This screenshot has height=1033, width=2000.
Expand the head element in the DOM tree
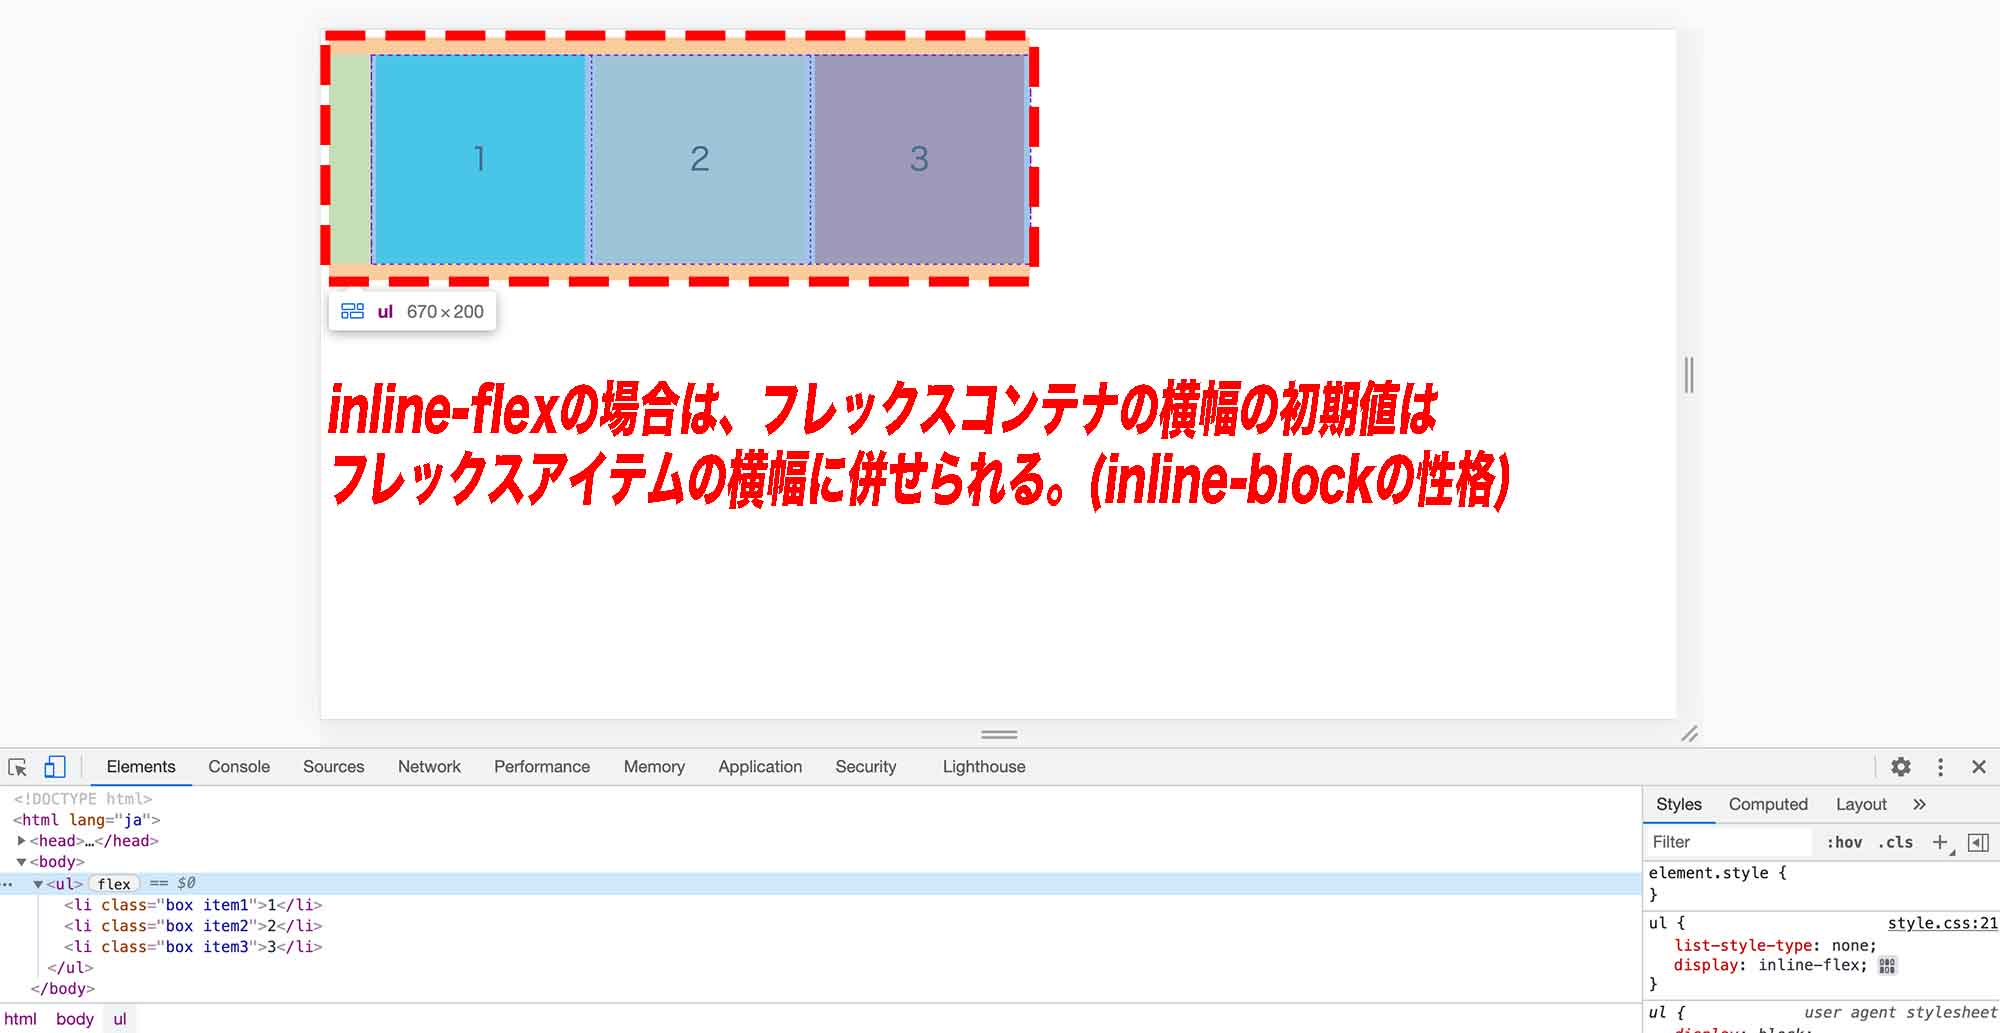(x=21, y=841)
